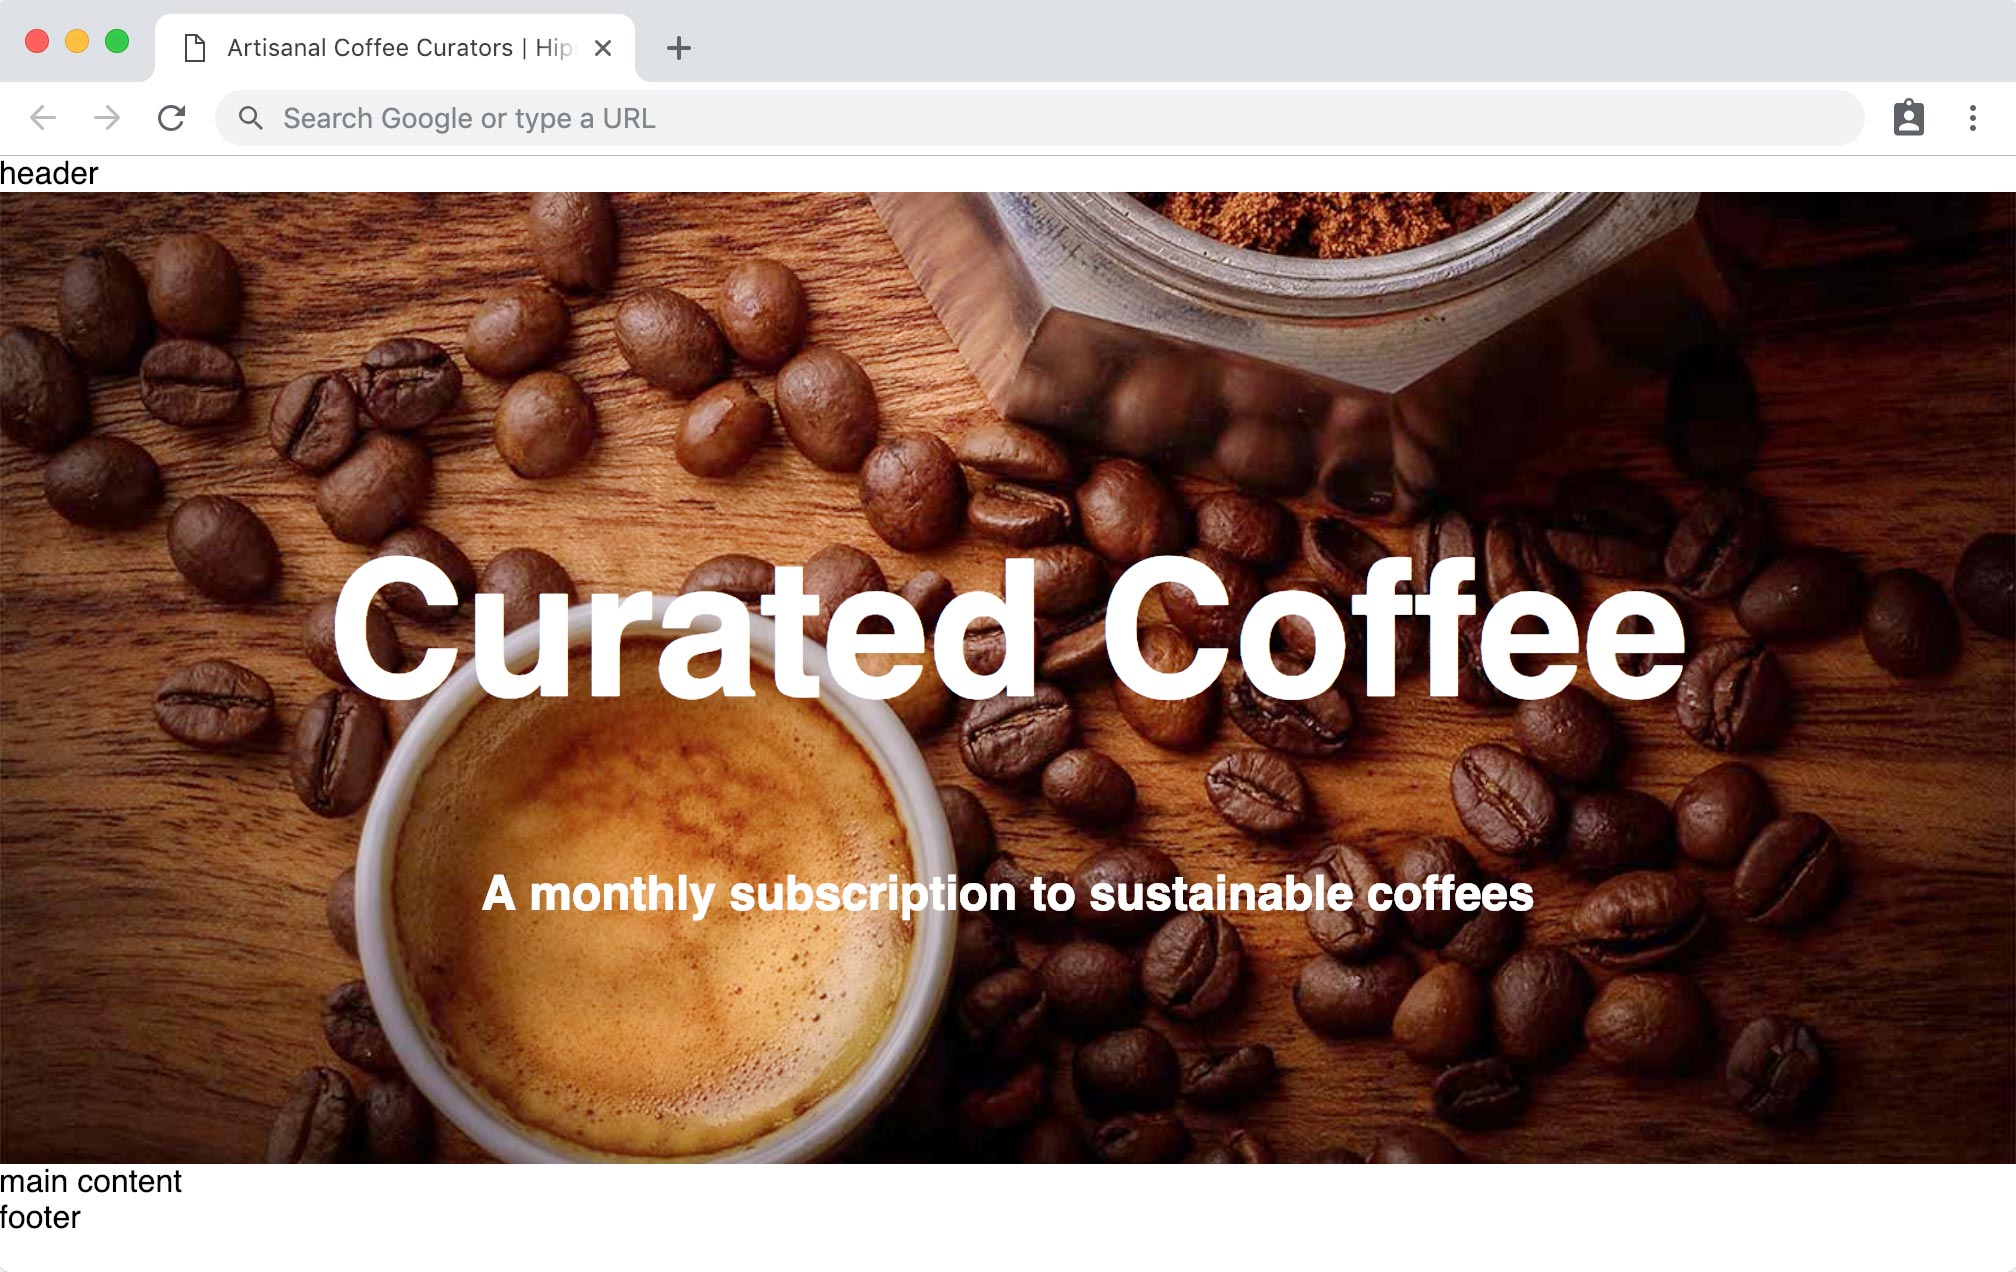2016x1272 pixels.
Task: Click the page reload icon
Action: tap(171, 119)
